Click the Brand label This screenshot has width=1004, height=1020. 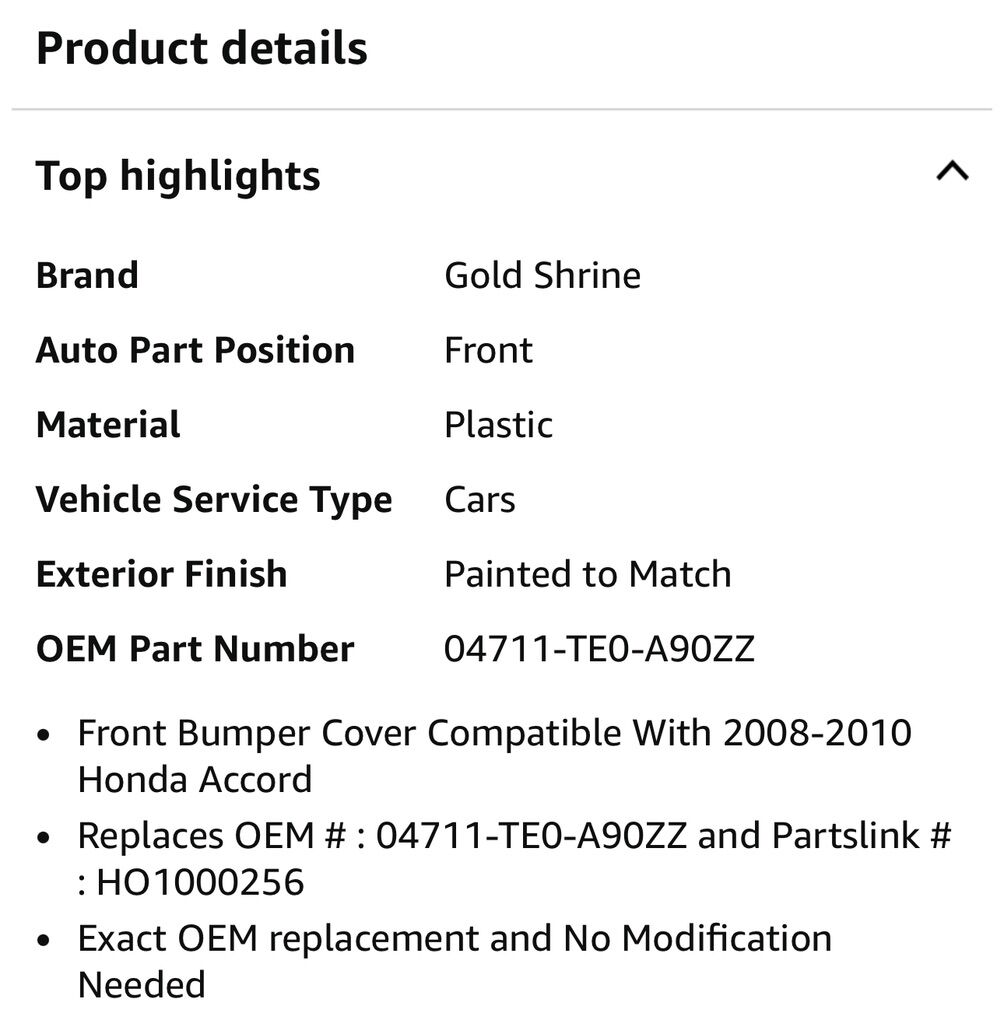tap(87, 275)
